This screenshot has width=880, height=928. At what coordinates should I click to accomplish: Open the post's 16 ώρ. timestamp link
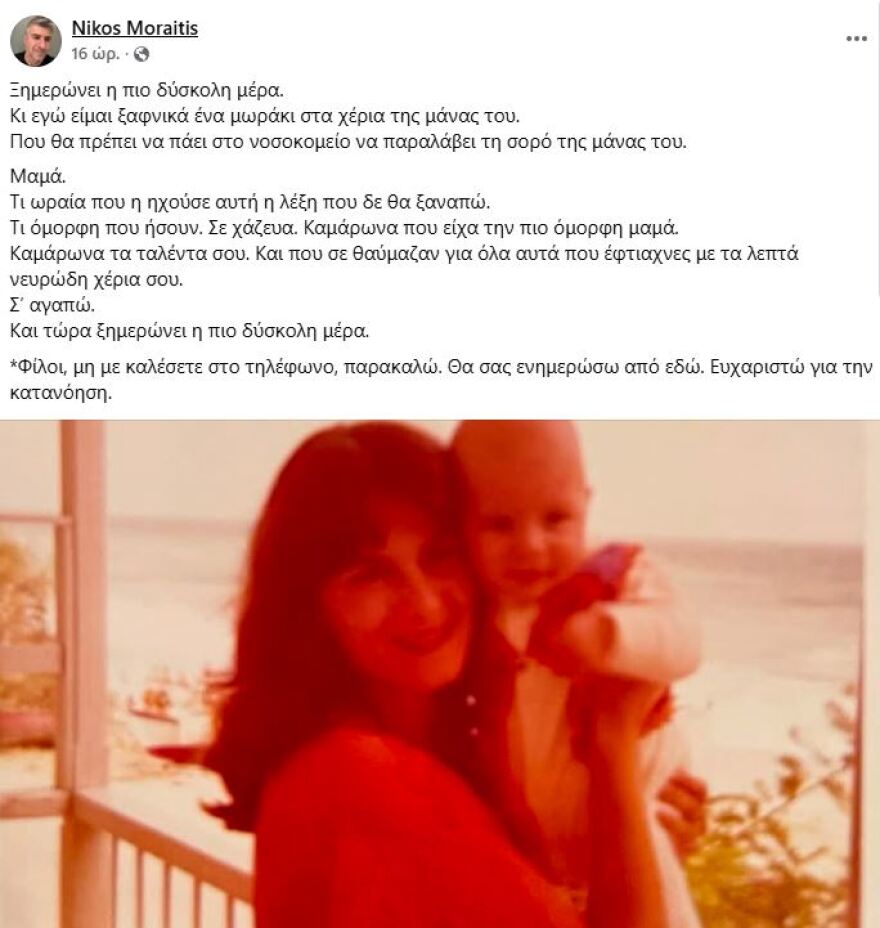click(95, 54)
